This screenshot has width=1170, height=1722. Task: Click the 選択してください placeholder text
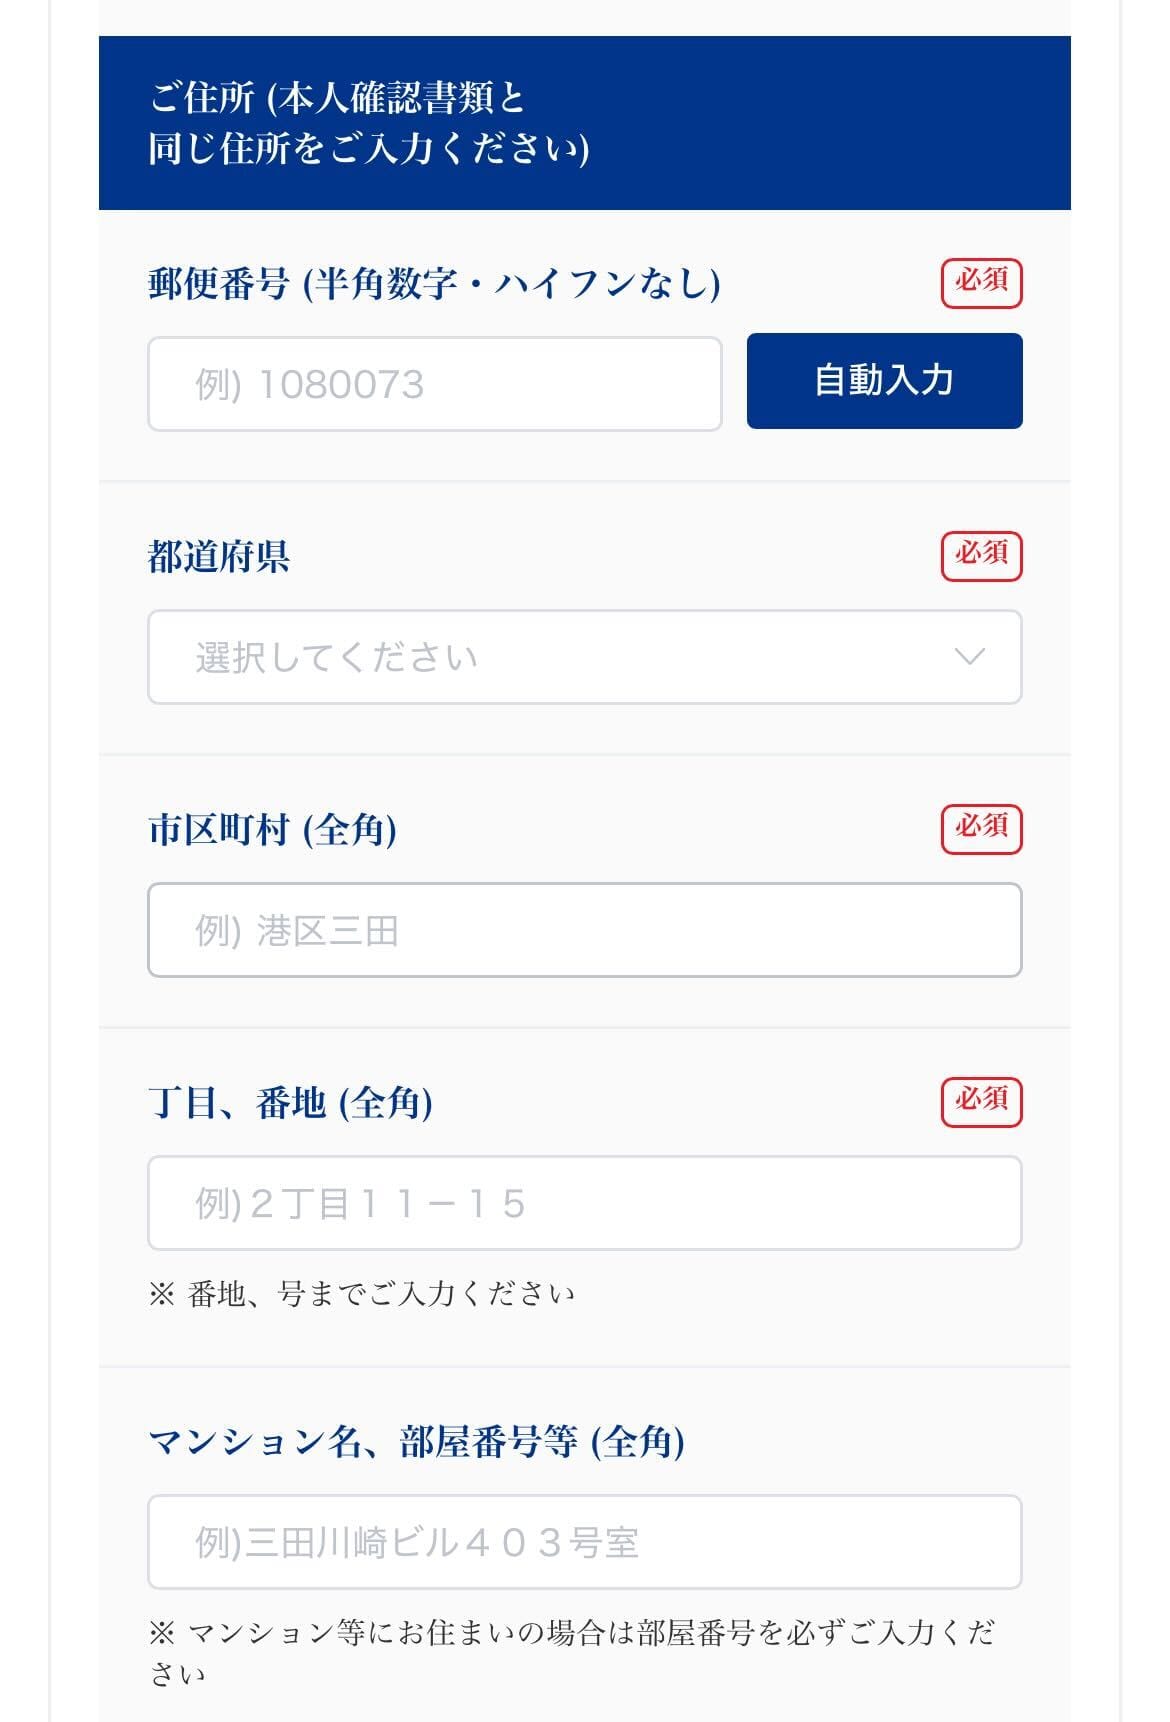click(336, 658)
